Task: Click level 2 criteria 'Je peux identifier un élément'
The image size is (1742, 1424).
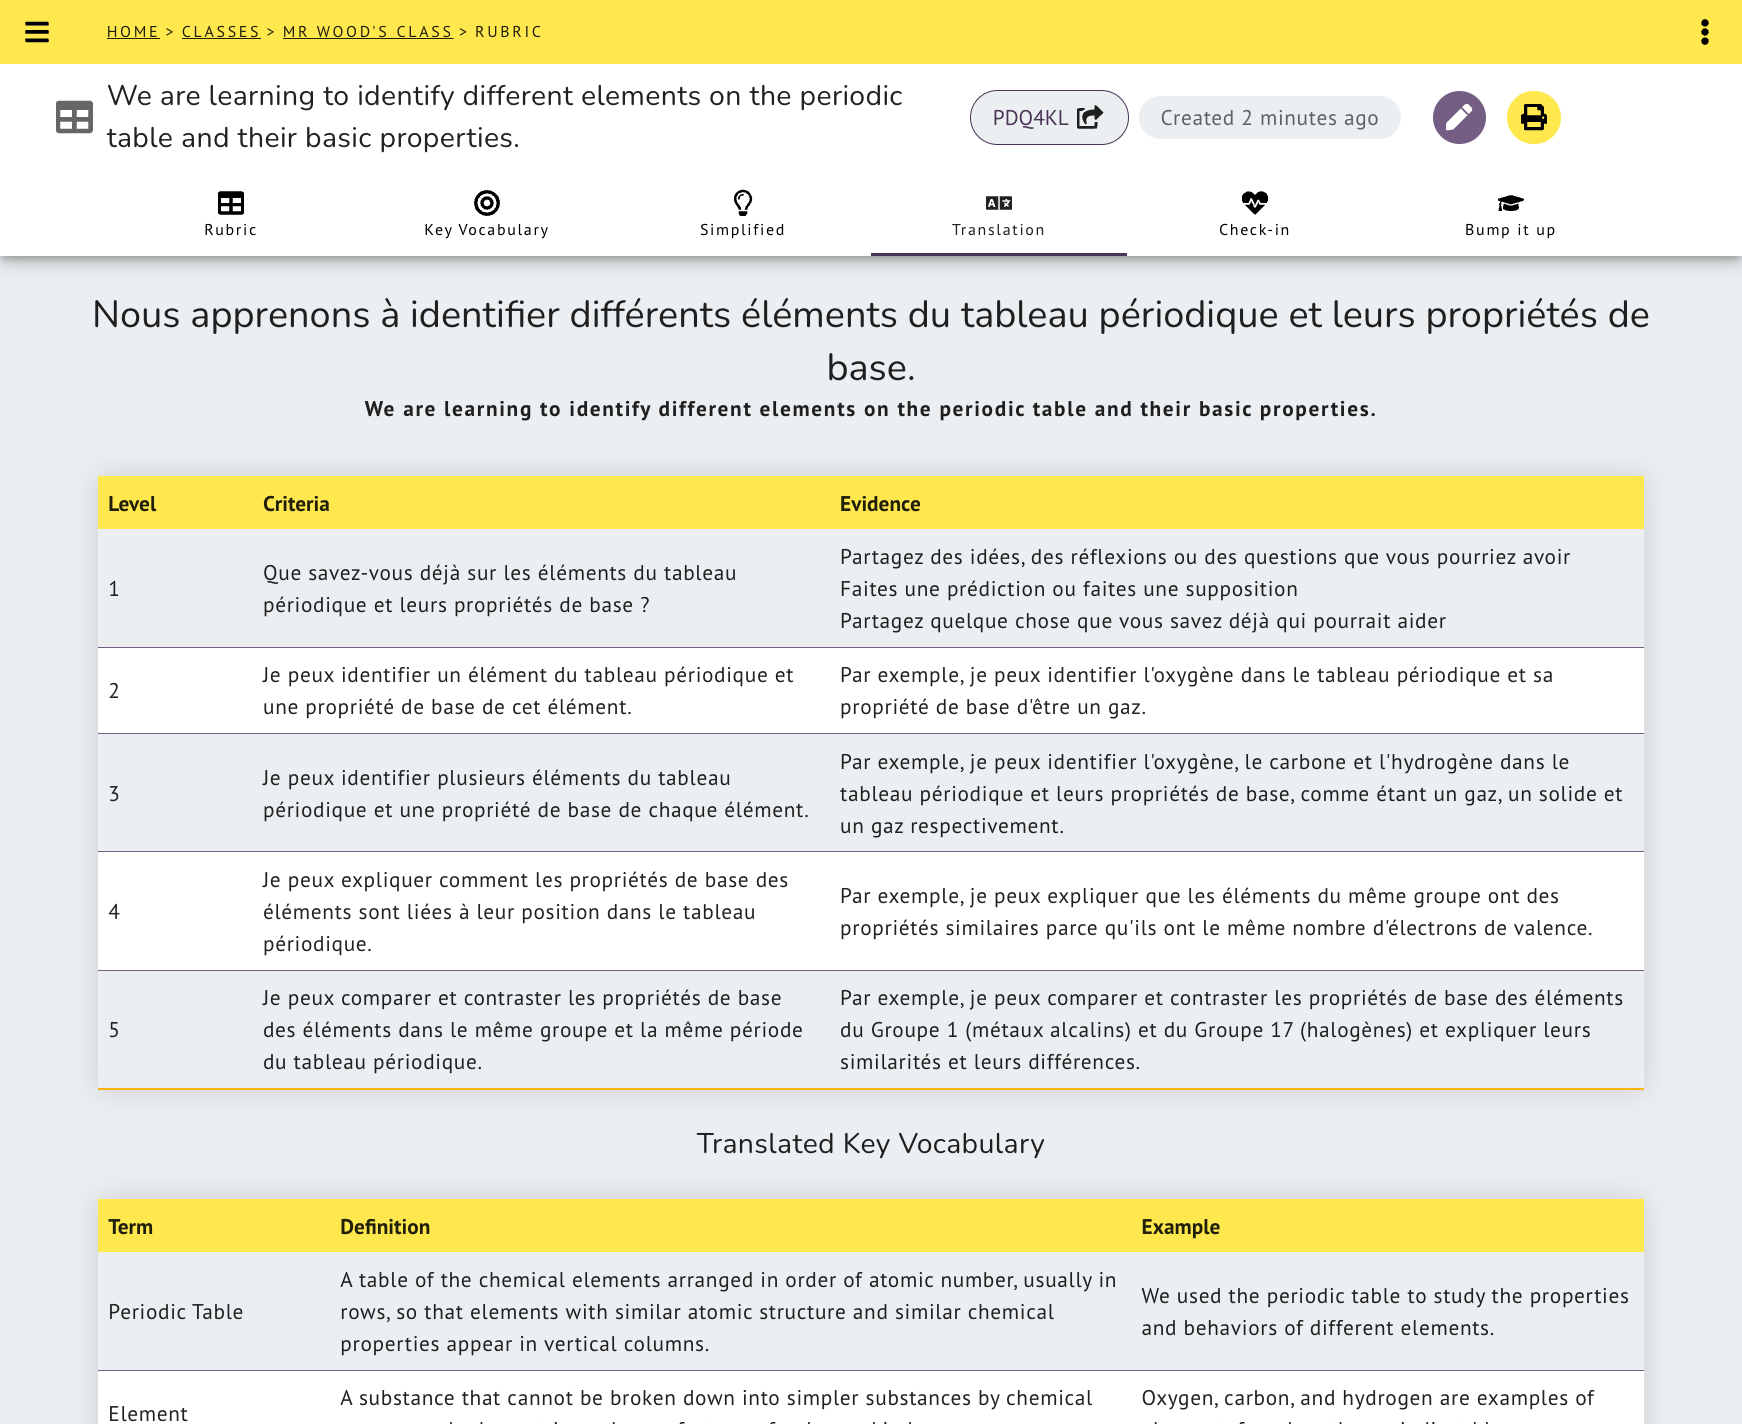Action: click(x=528, y=691)
